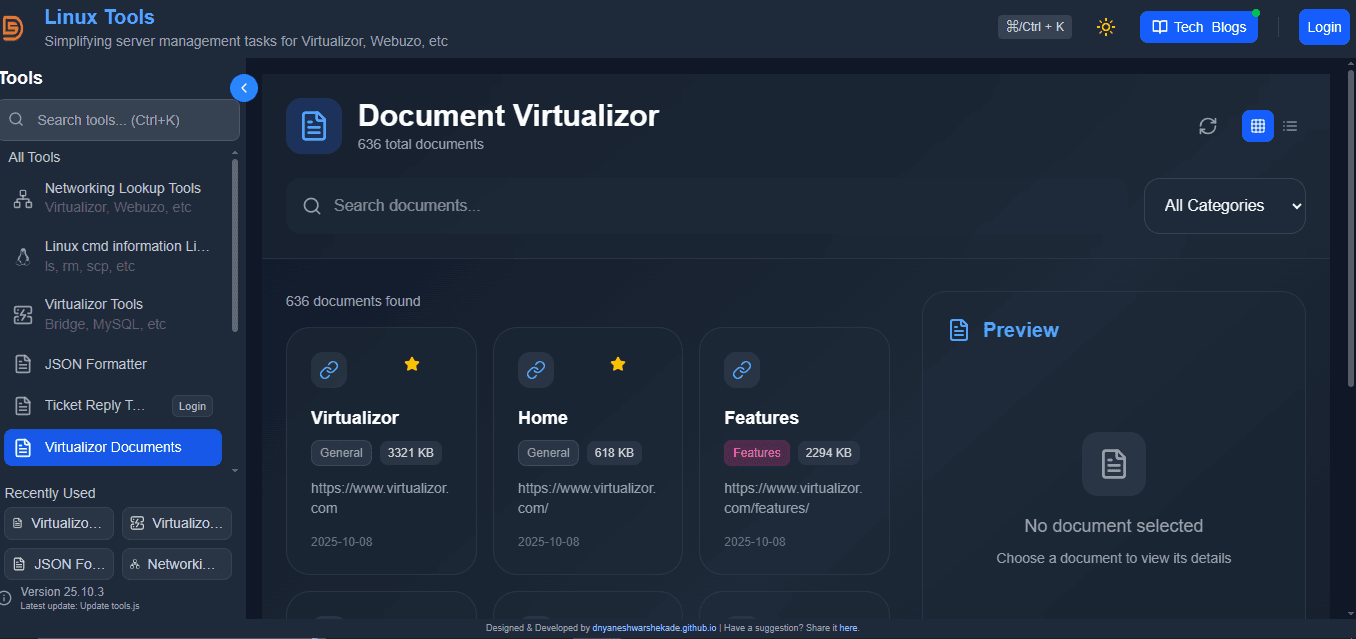Click the search magnifier icon in documents bar
The width and height of the screenshot is (1356, 639).
[312, 206]
